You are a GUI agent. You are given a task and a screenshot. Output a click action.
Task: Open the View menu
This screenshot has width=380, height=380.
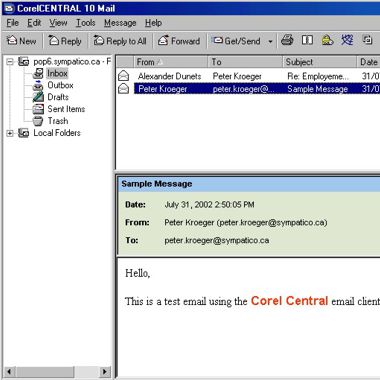click(x=58, y=23)
